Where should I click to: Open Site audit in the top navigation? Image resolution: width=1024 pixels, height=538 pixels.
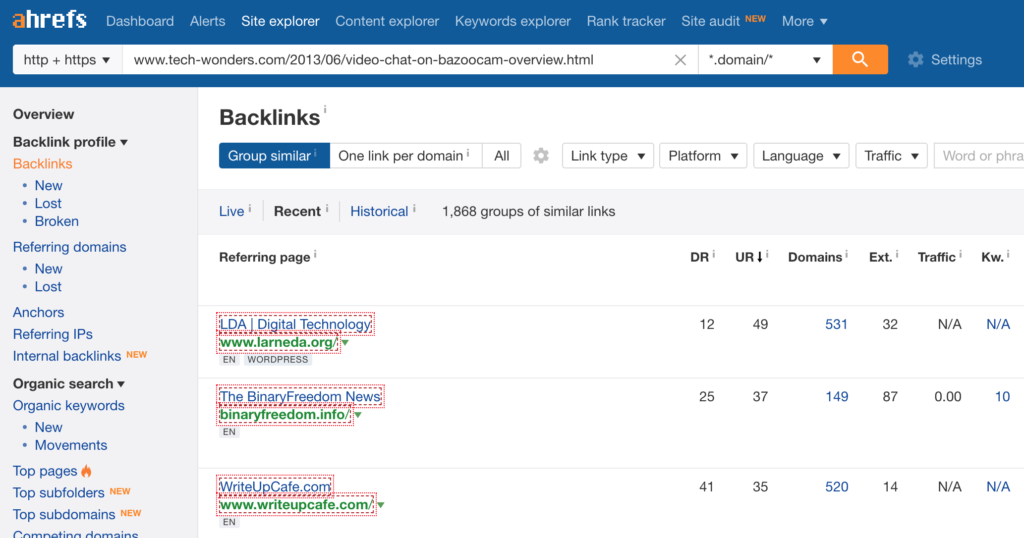tap(711, 21)
